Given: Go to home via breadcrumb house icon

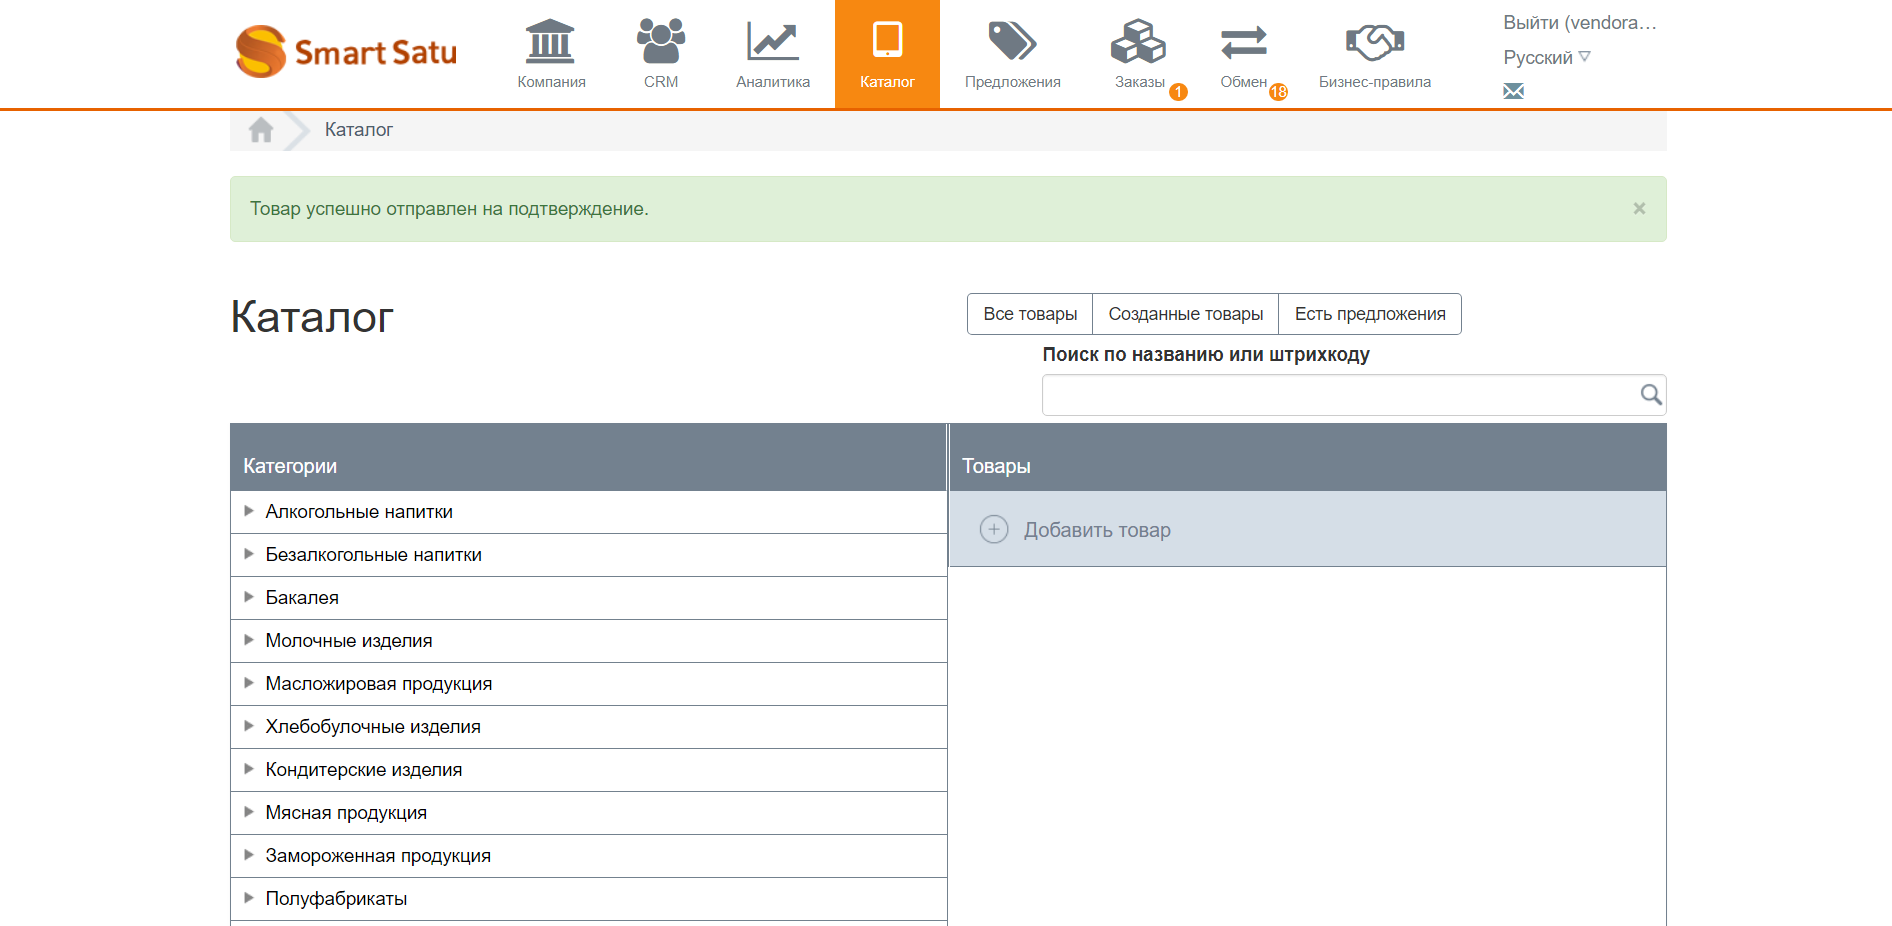Looking at the screenshot, I should click(261, 130).
